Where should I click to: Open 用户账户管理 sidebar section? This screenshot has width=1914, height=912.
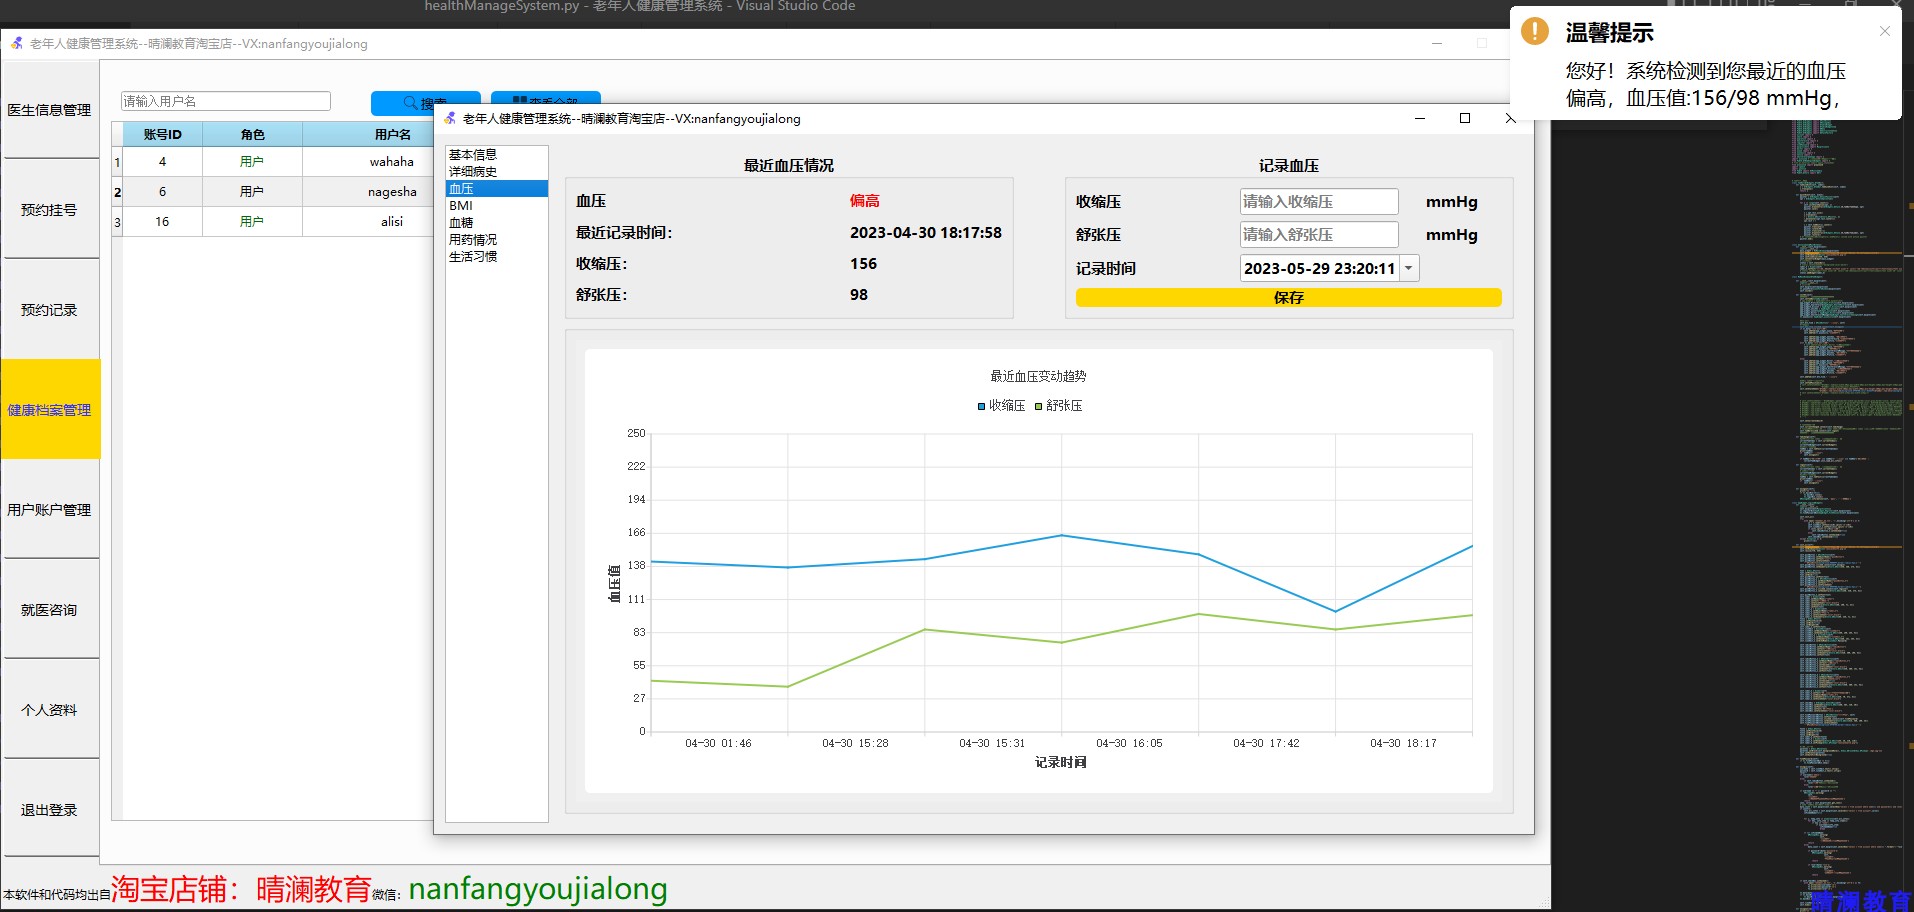pos(49,510)
